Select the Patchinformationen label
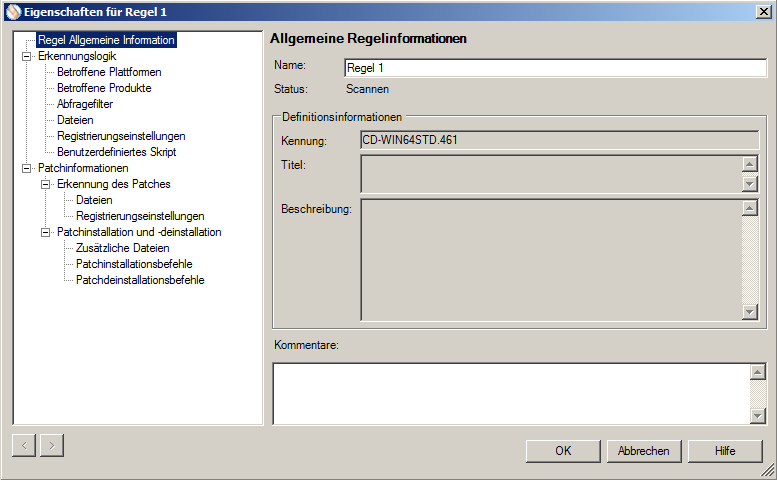This screenshot has width=777, height=480. pyautogui.click(x=83, y=168)
